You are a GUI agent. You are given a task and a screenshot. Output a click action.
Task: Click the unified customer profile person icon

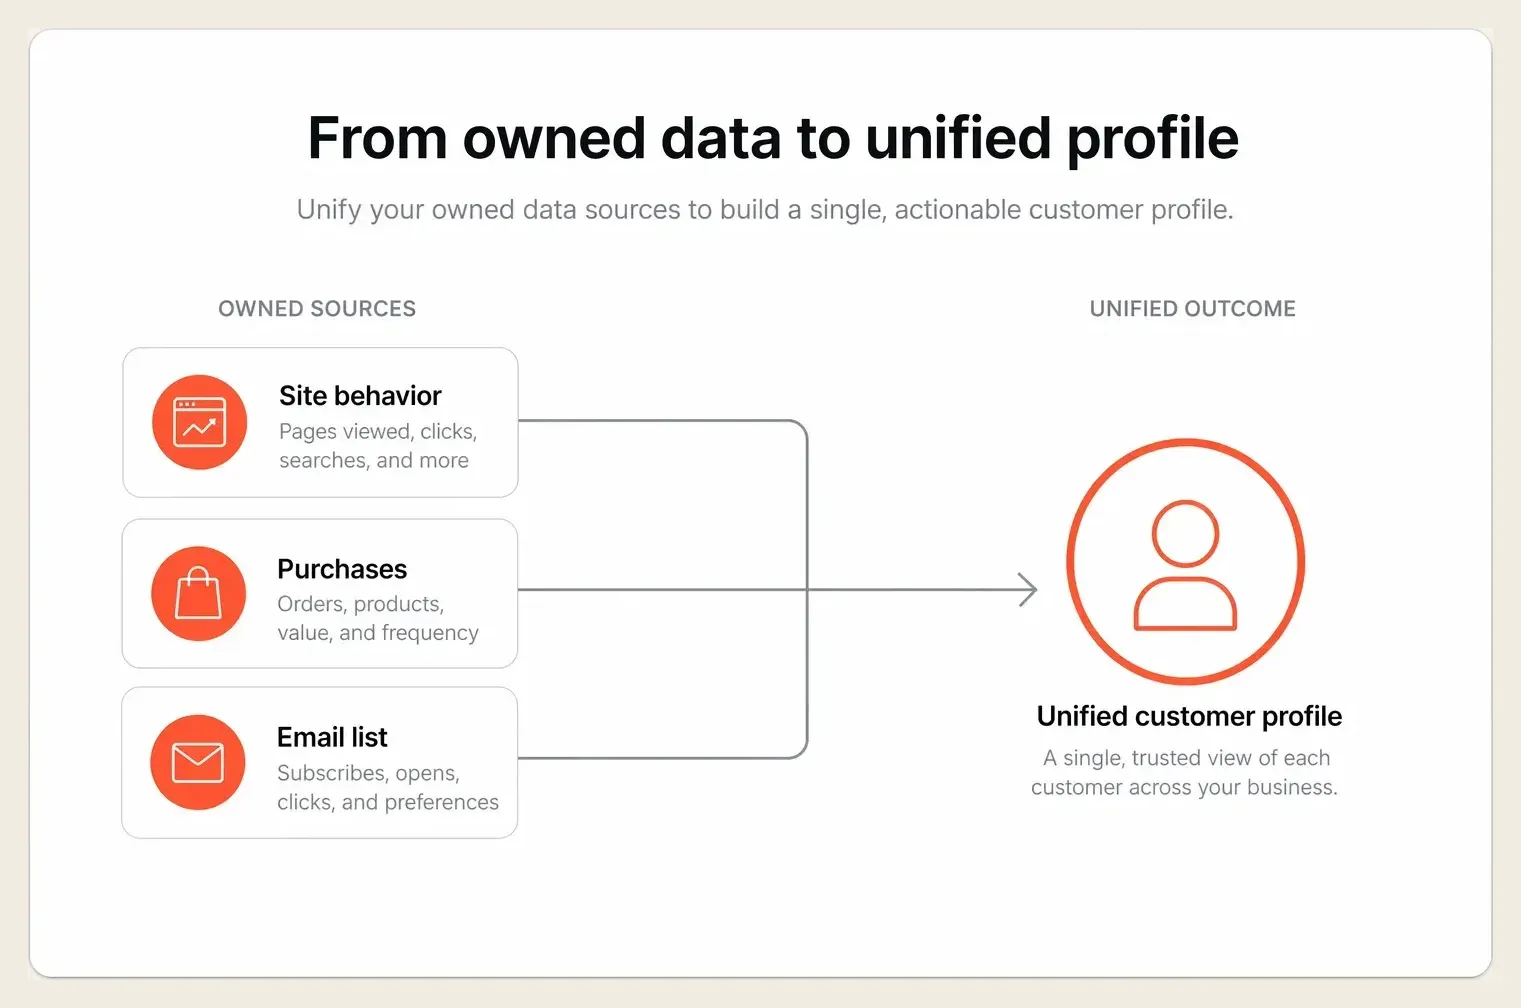coord(1185,562)
